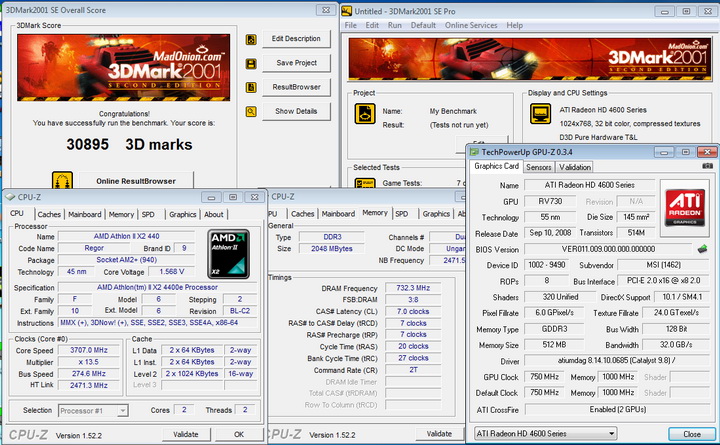
Task: Click Validate in the Memory CPU-Z window
Action: [439, 434]
